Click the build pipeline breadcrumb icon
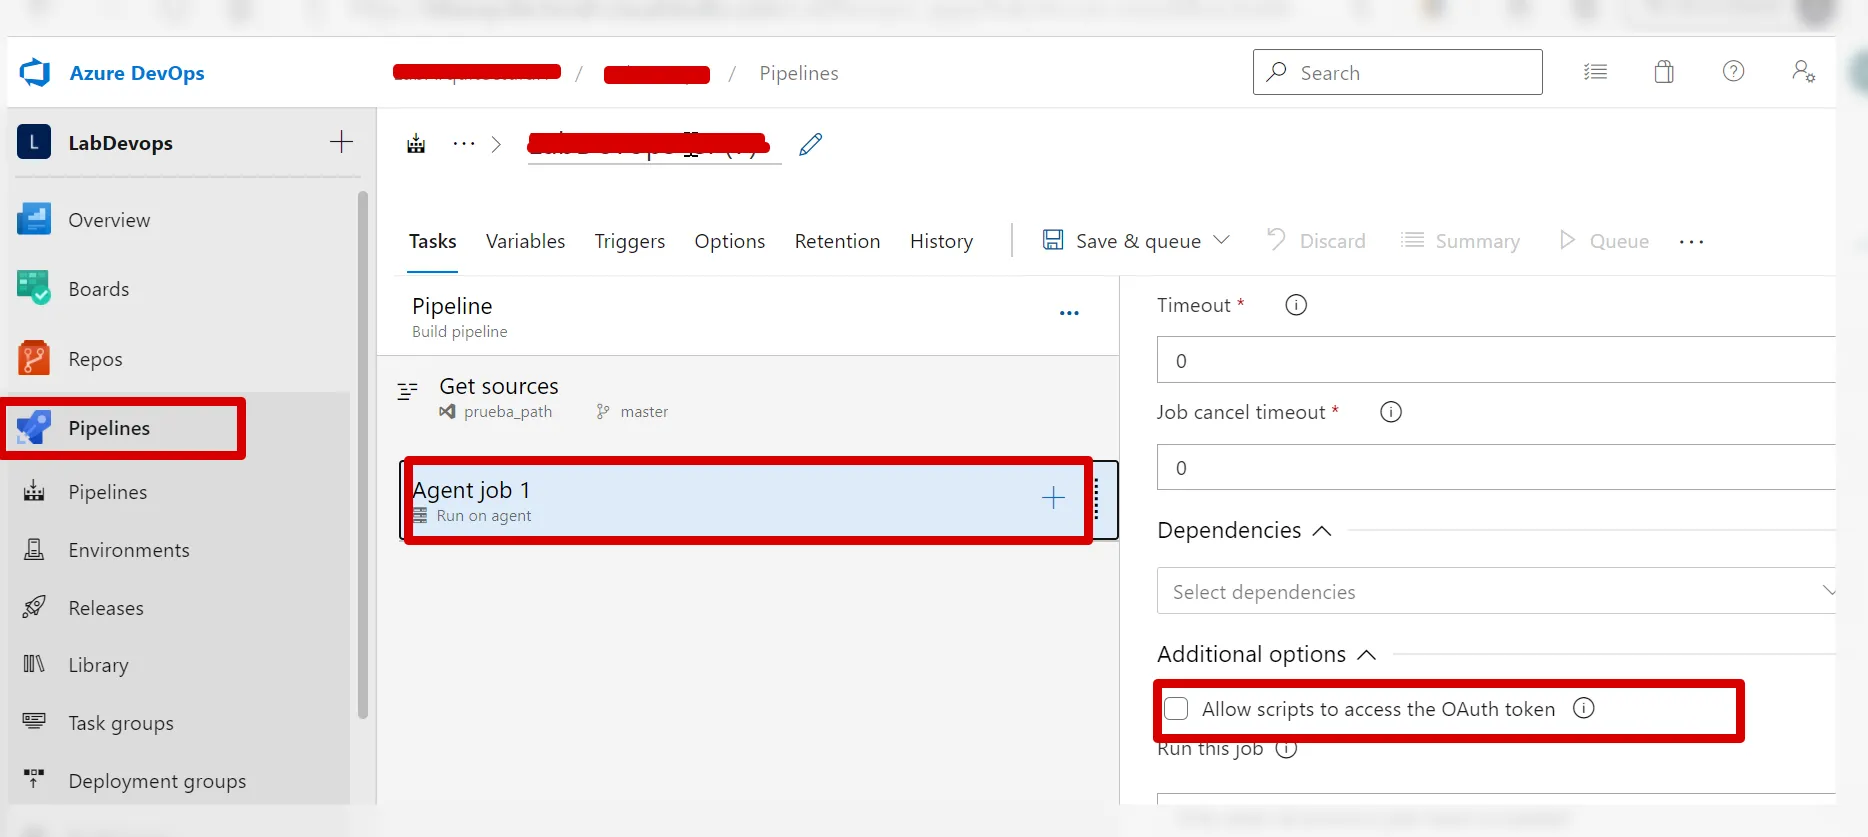The height and width of the screenshot is (837, 1868). (416, 144)
